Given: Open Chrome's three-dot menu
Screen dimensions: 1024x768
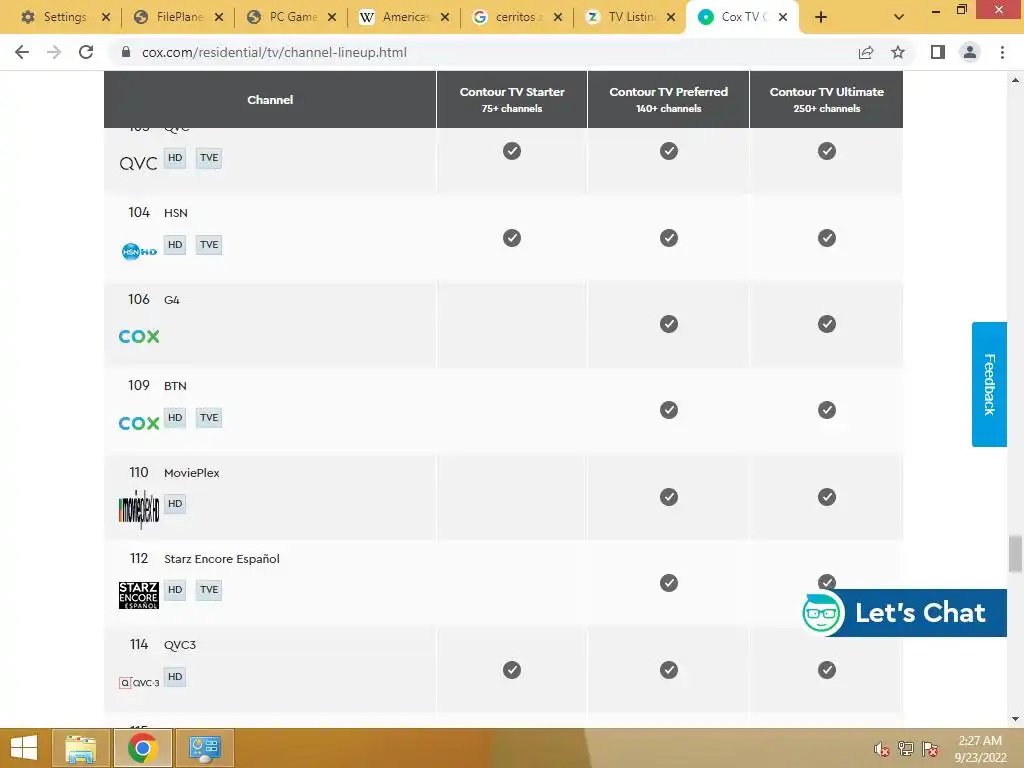Looking at the screenshot, I should (1002, 52).
